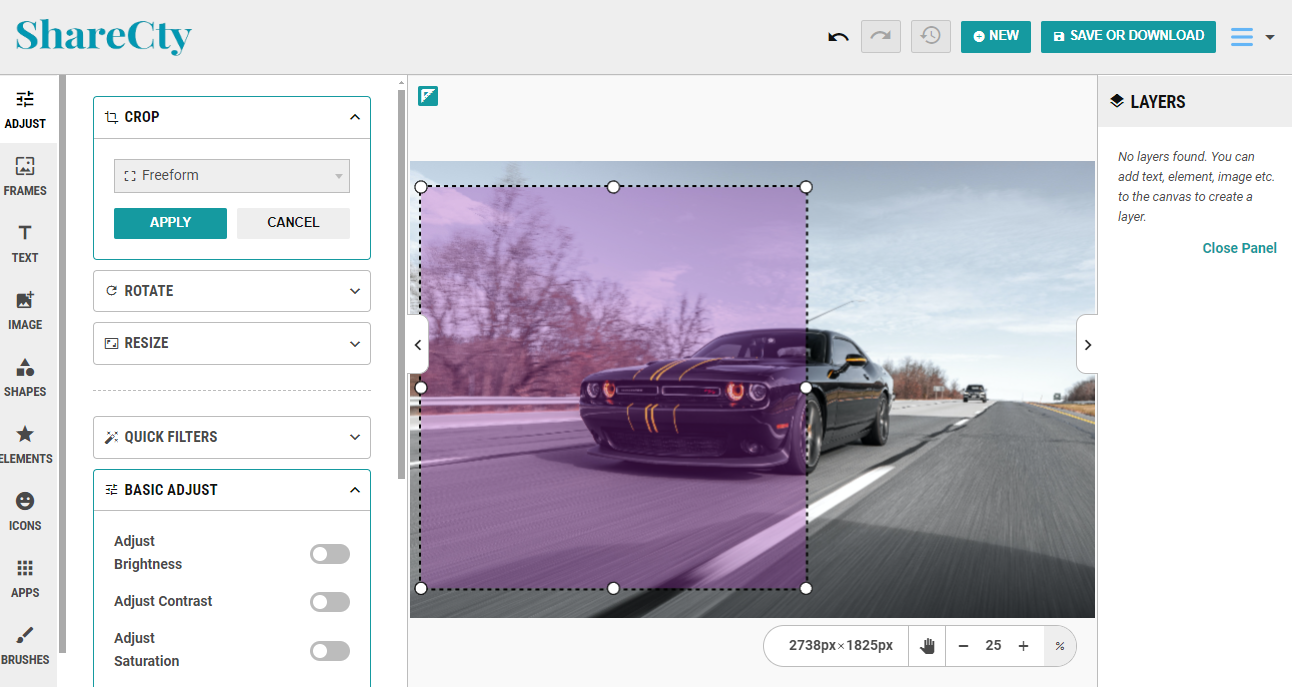This screenshot has width=1292, height=687.
Task: Enable Adjust Saturation
Action: tap(329, 650)
